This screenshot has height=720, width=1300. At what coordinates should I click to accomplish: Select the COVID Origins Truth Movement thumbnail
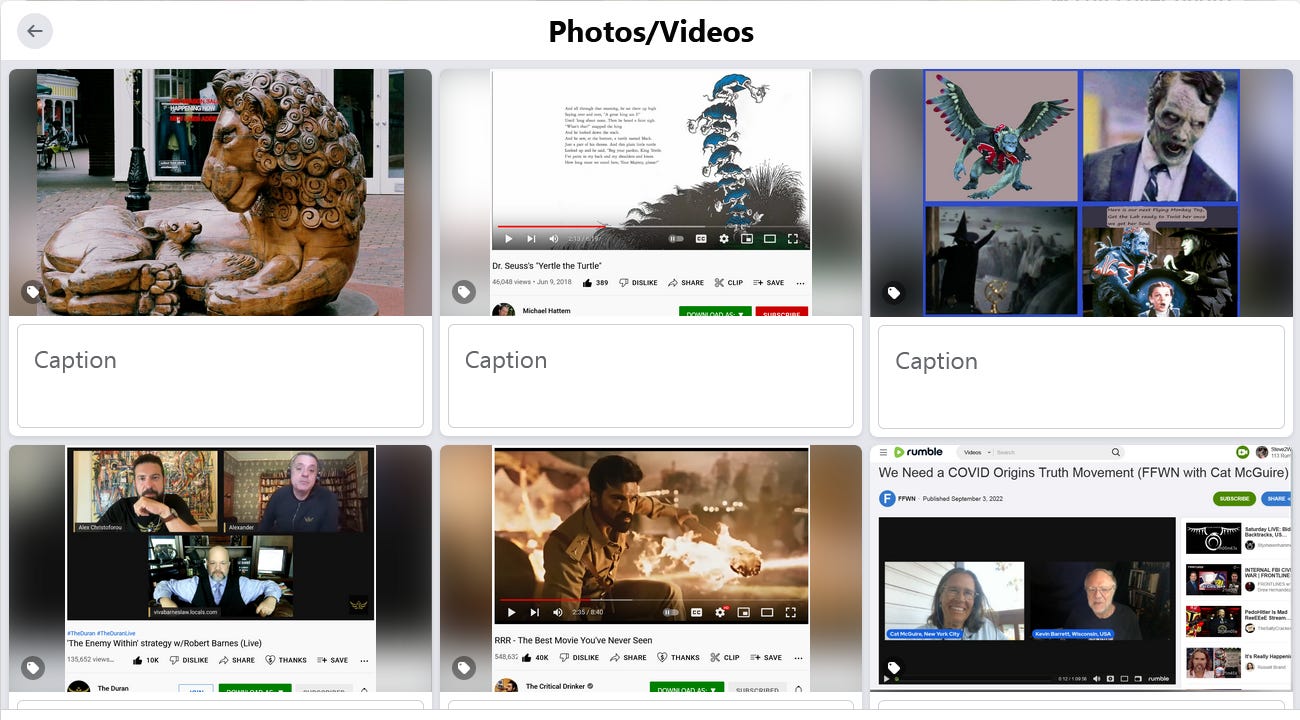pos(1081,568)
